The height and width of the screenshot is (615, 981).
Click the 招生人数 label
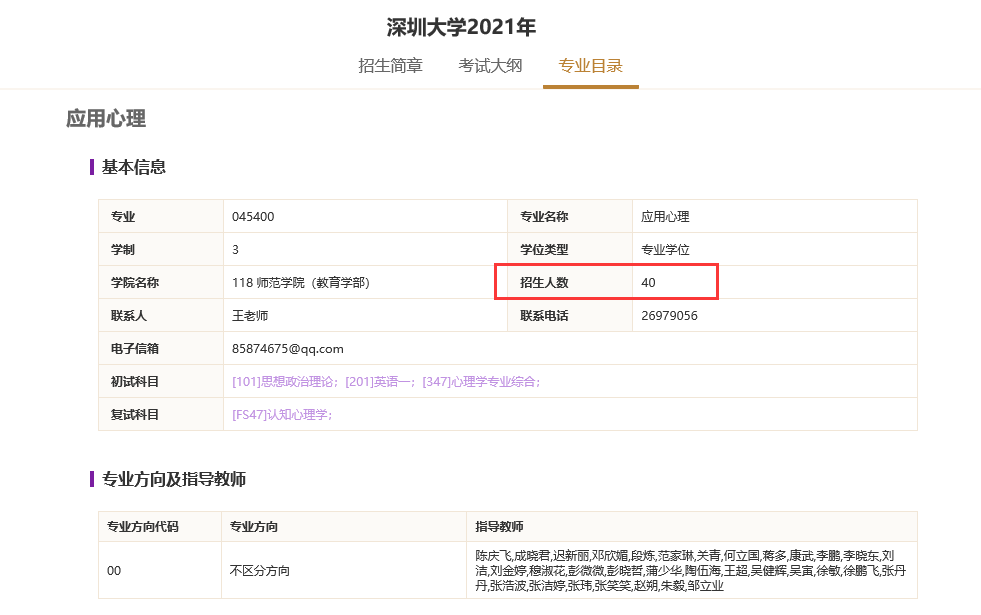(x=544, y=283)
